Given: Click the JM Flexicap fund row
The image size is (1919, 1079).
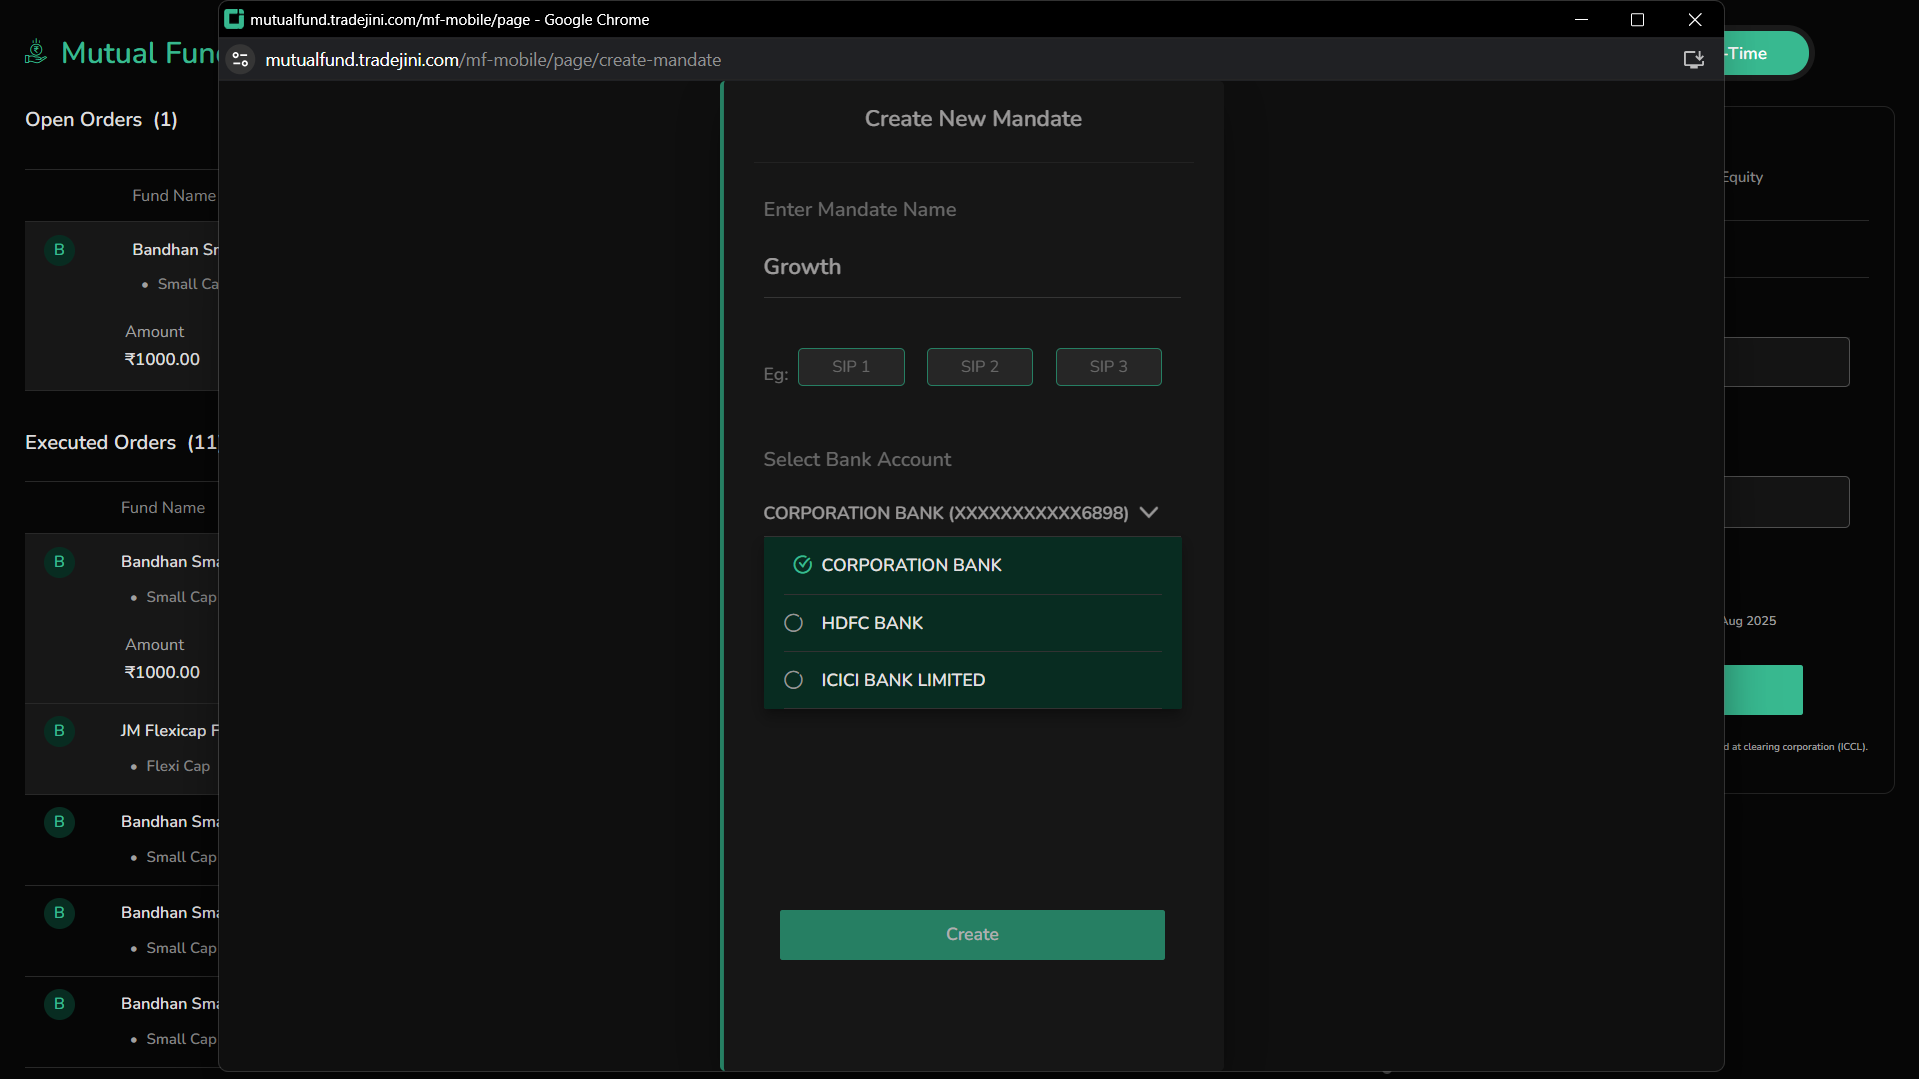Looking at the screenshot, I should click(x=122, y=749).
